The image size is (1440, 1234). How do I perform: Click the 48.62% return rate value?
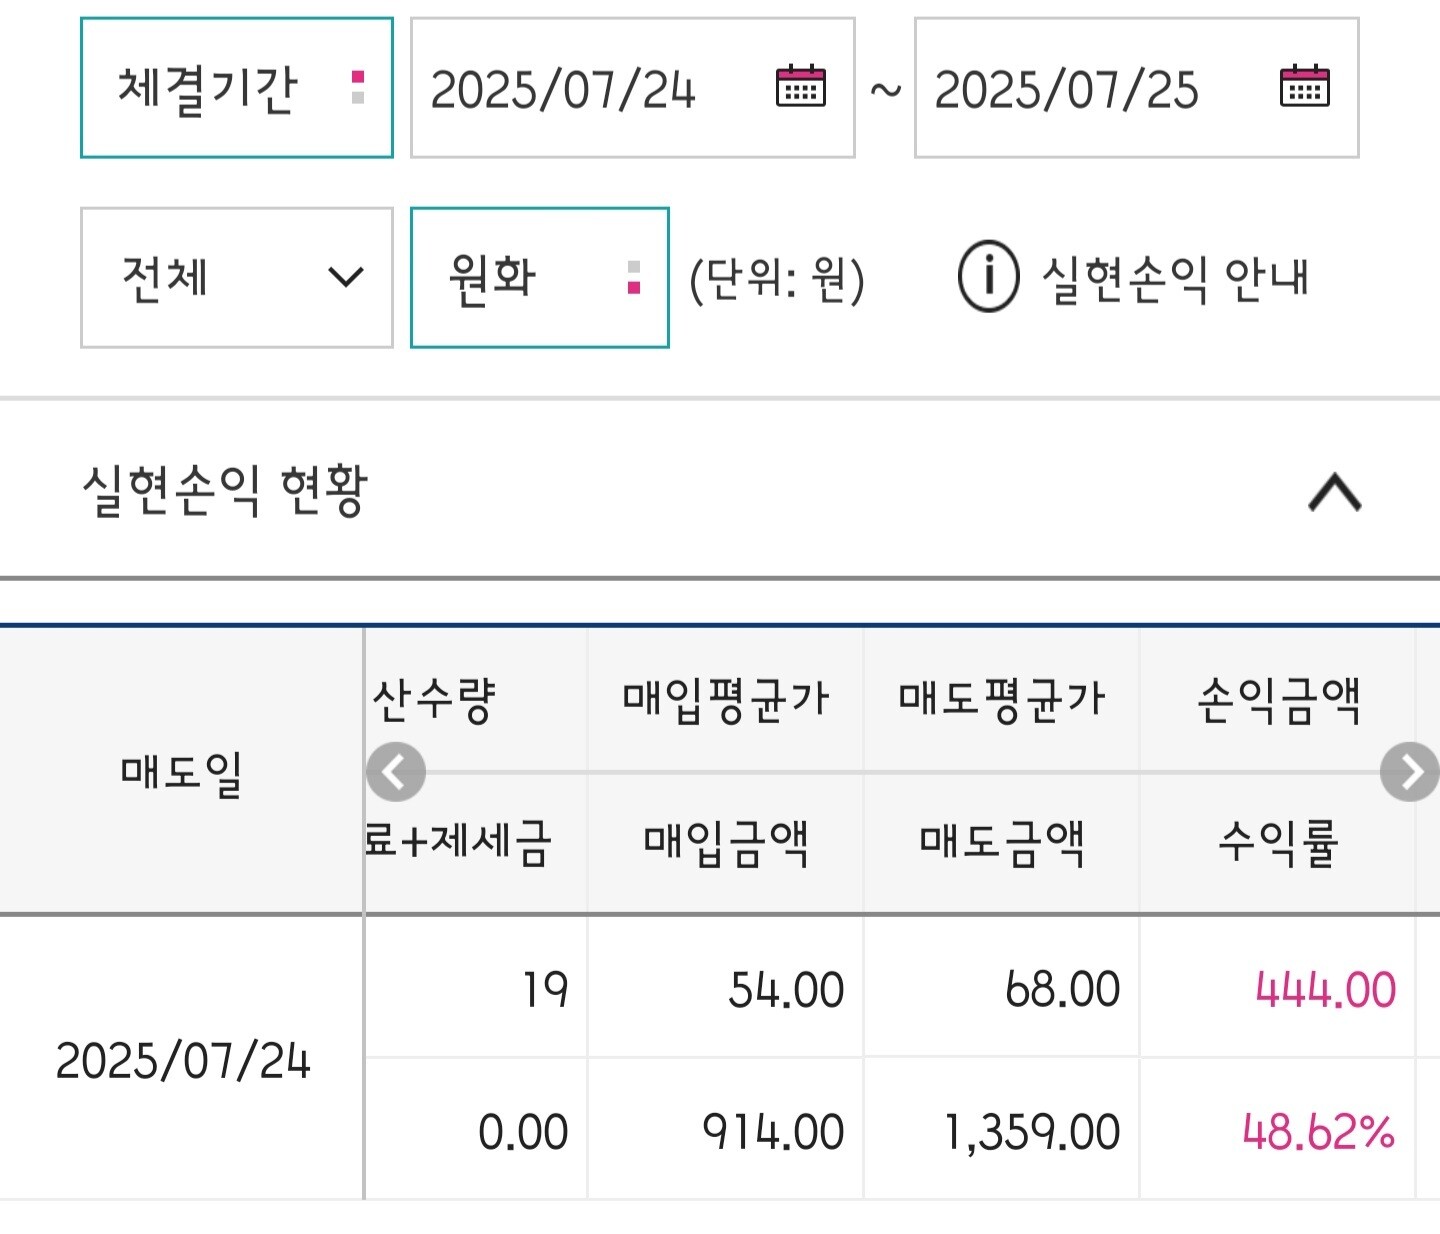tap(1318, 1132)
